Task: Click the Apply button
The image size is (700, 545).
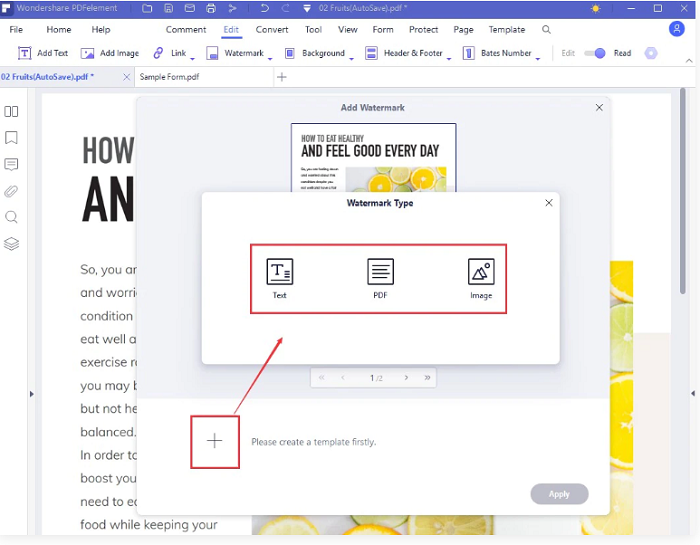Action: (559, 494)
